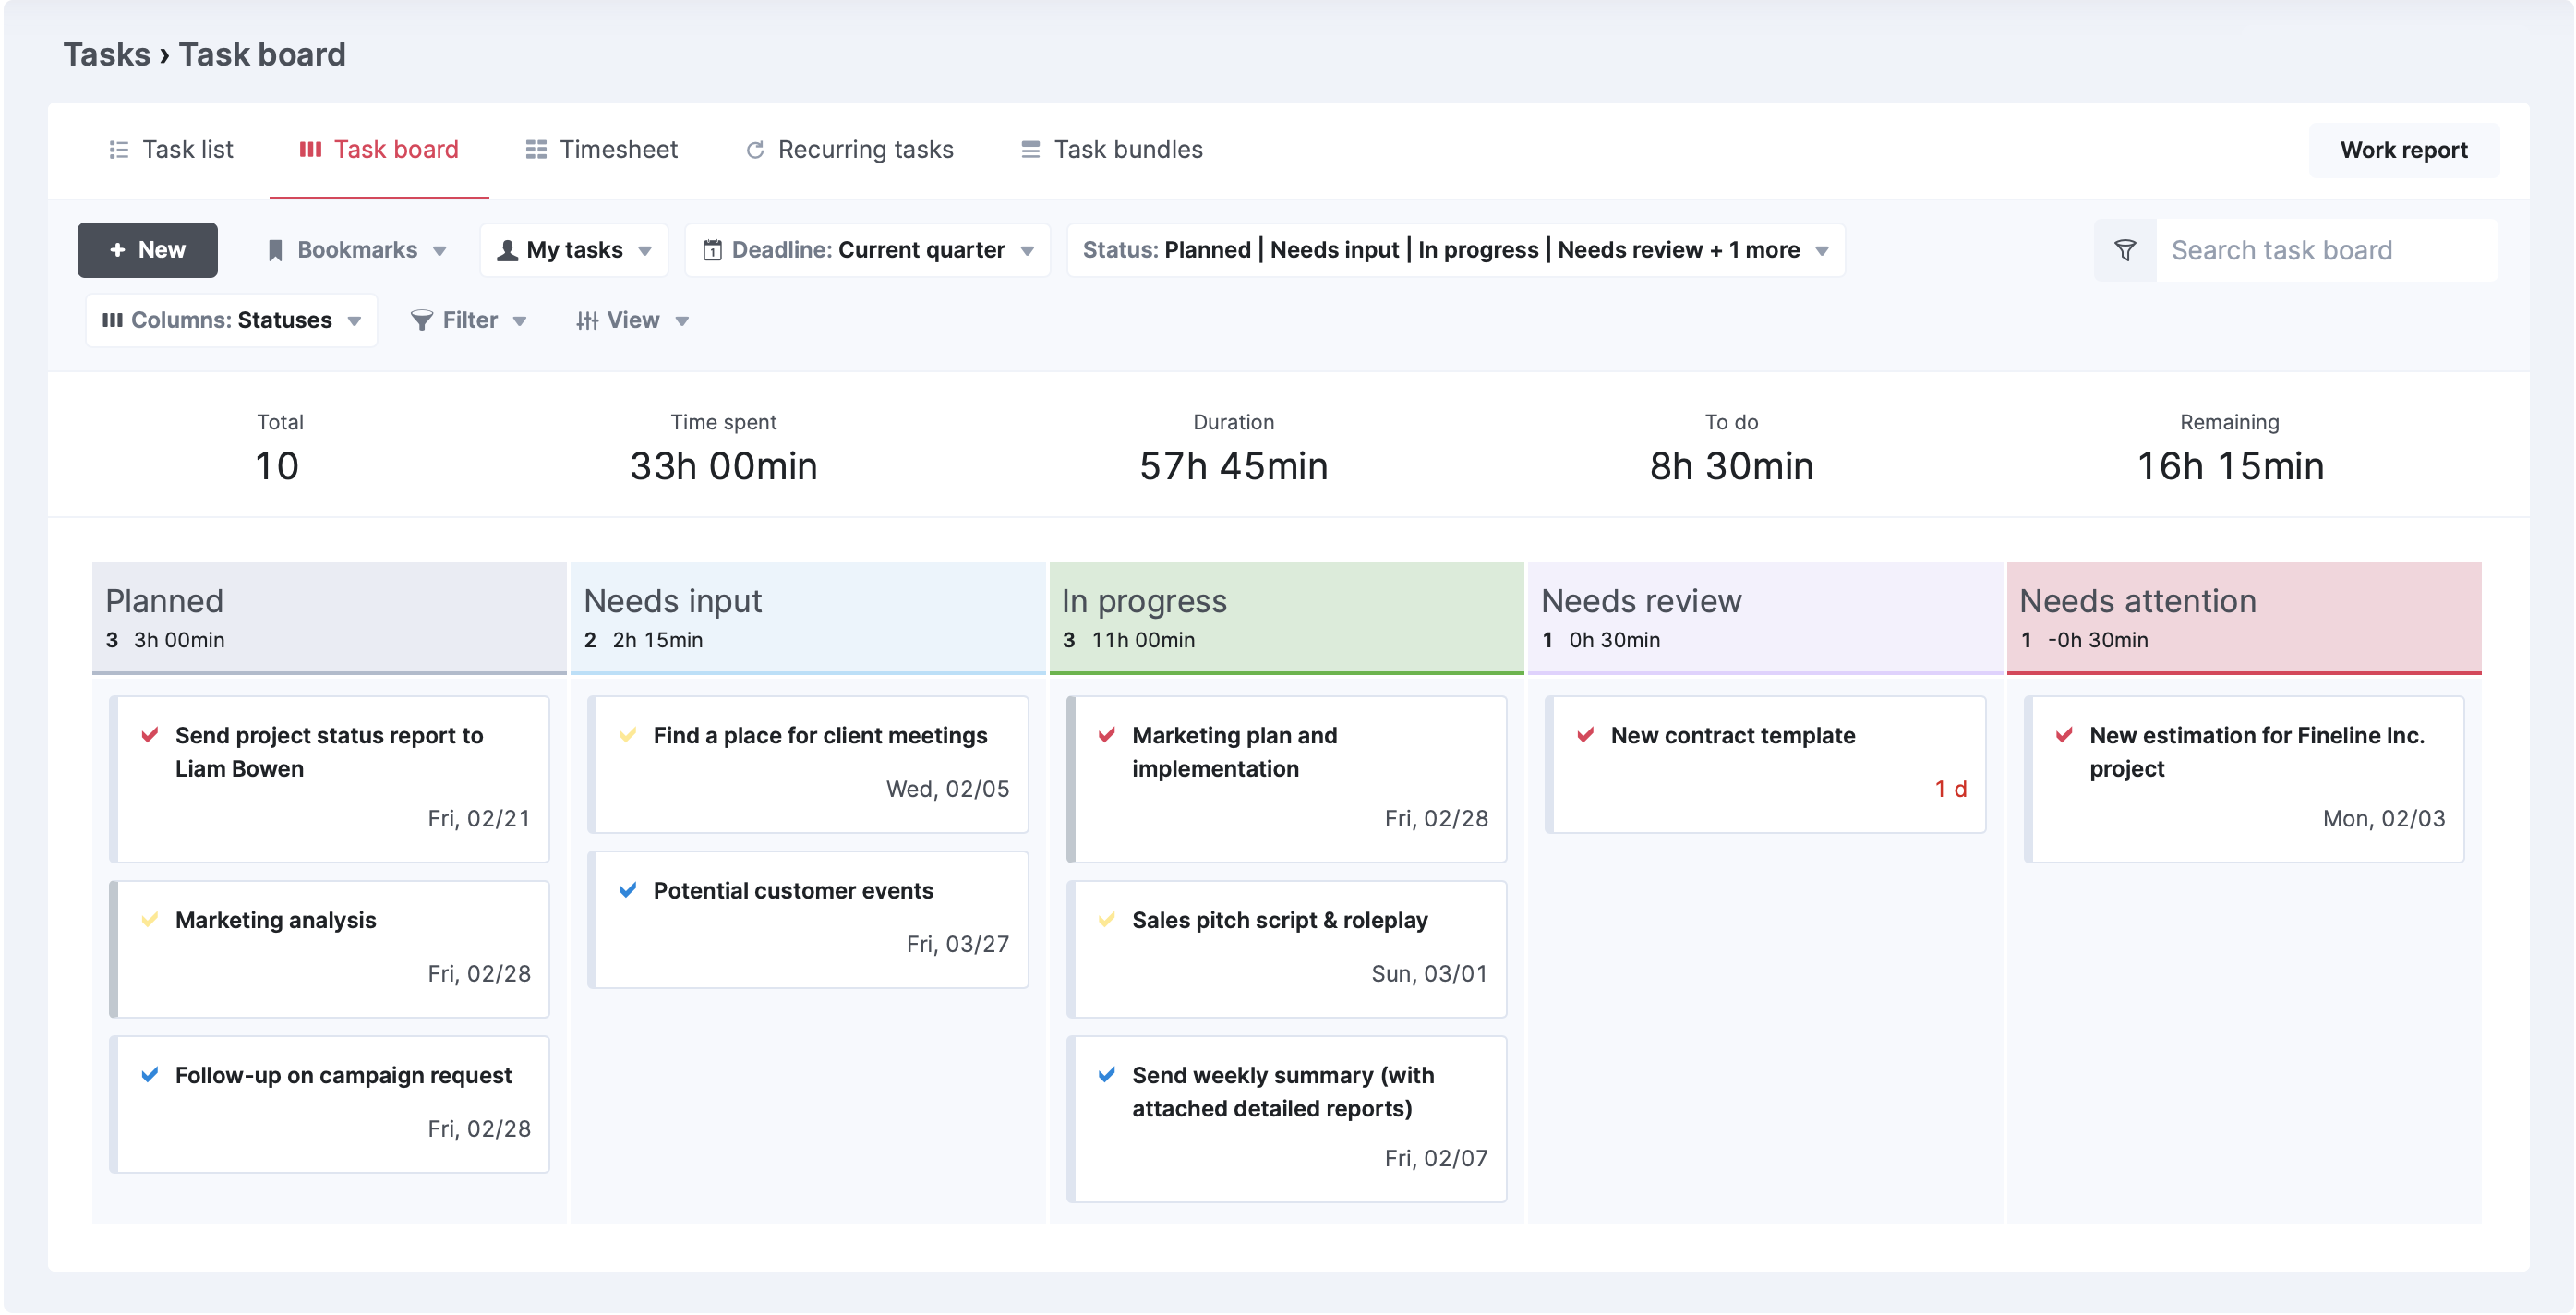Click the New task button
The image size is (2576, 1315).
147,250
